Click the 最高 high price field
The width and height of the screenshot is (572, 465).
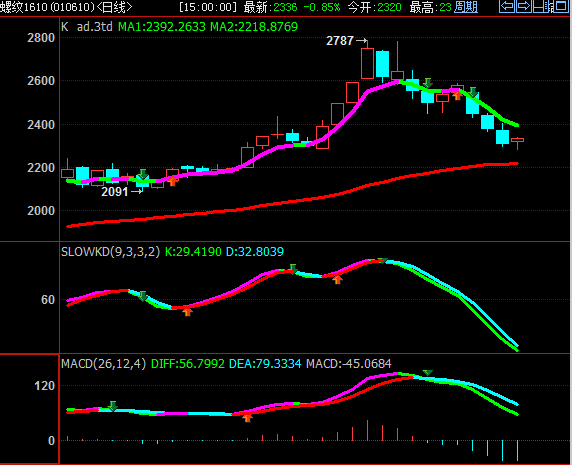pyautogui.click(x=430, y=7)
